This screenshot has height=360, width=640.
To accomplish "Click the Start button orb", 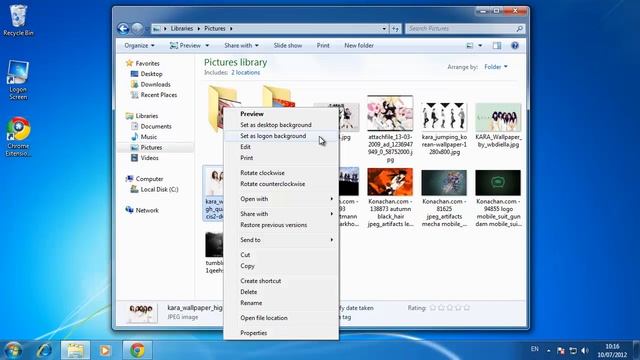I will coord(13,350).
